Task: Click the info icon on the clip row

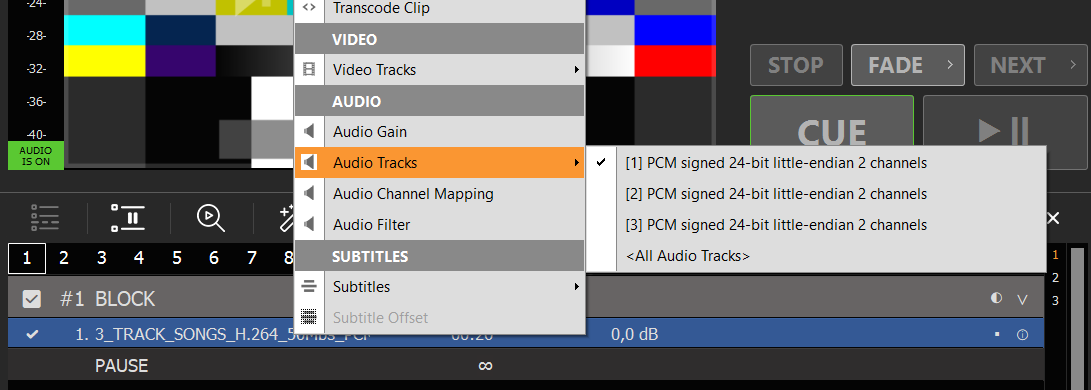Action: tap(1022, 334)
